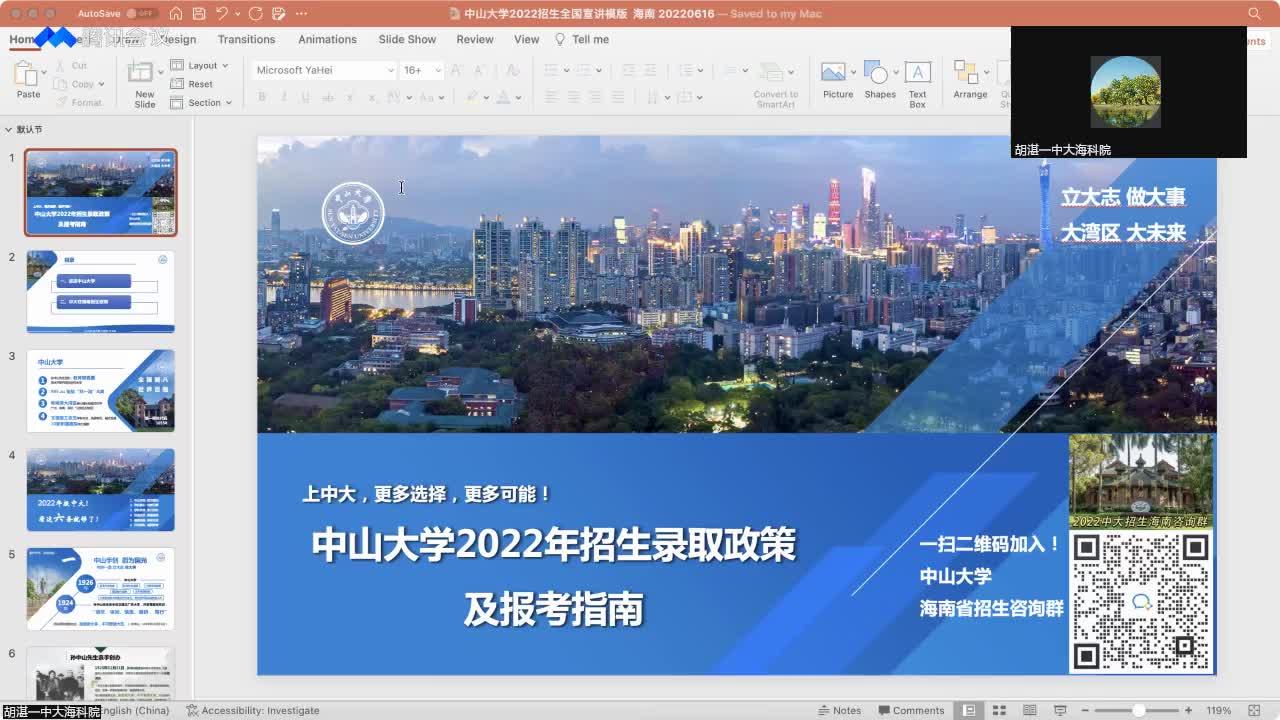The image size is (1280, 720).
Task: Click the New Slide icon
Action: pos(140,74)
